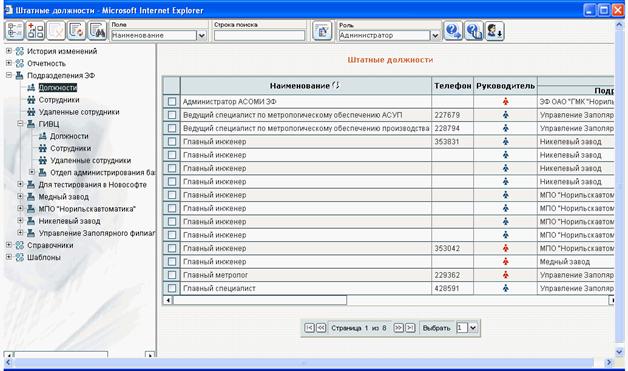
Task: Go to the last page
Action: click(410, 328)
